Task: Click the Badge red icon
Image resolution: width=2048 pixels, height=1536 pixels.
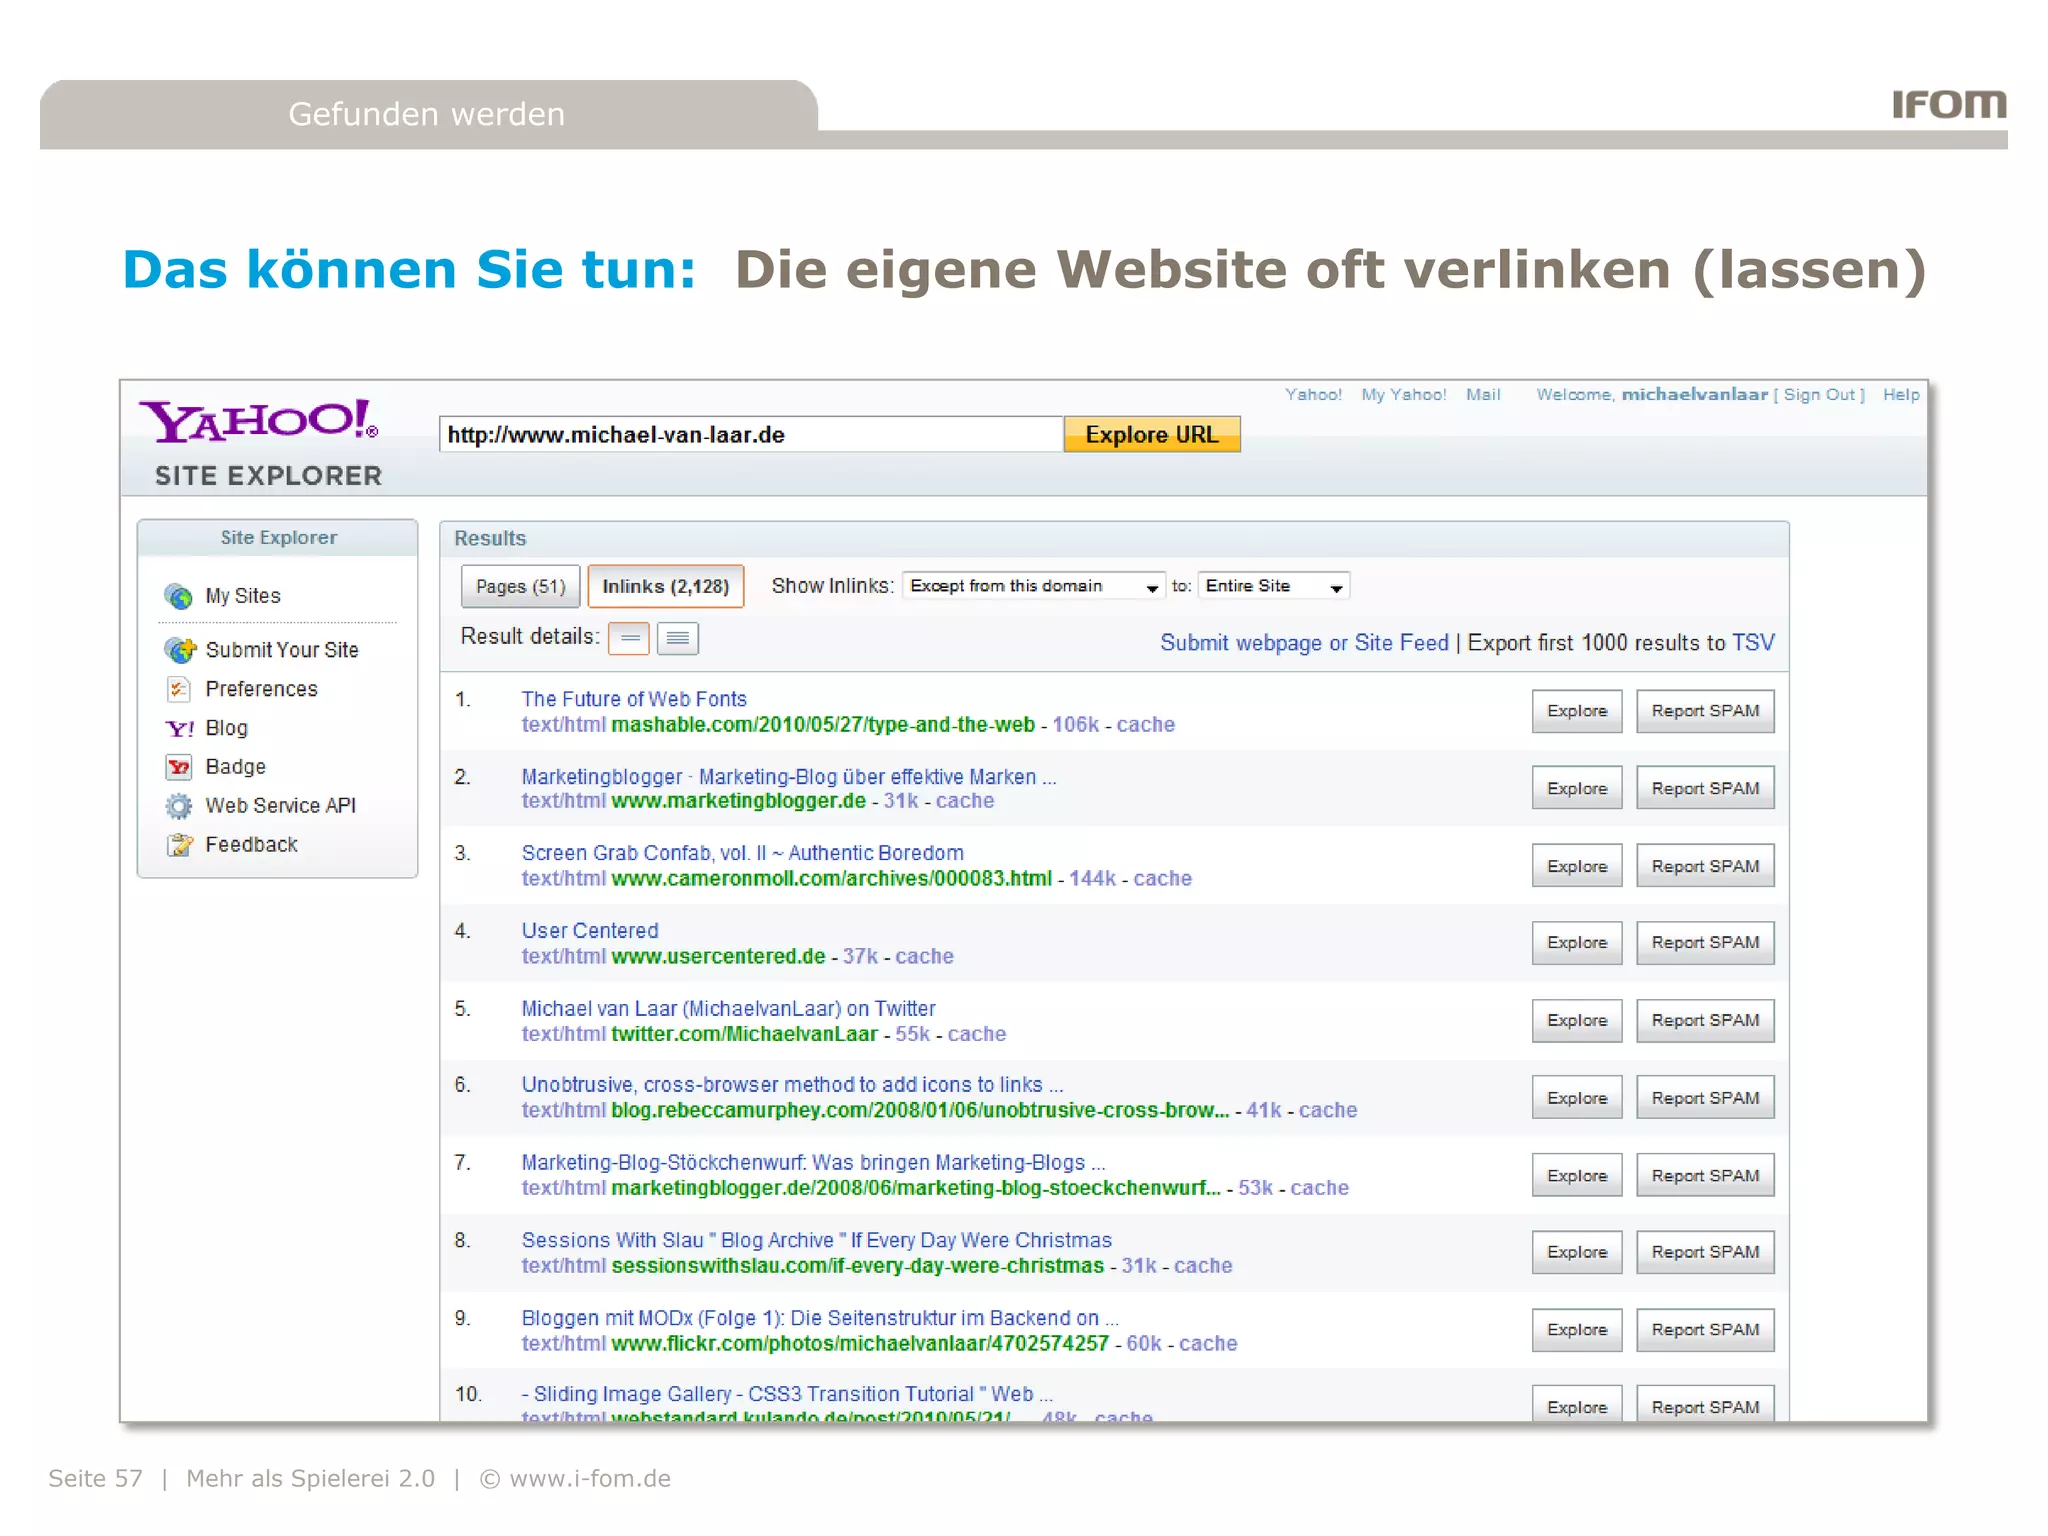Action: 179,767
